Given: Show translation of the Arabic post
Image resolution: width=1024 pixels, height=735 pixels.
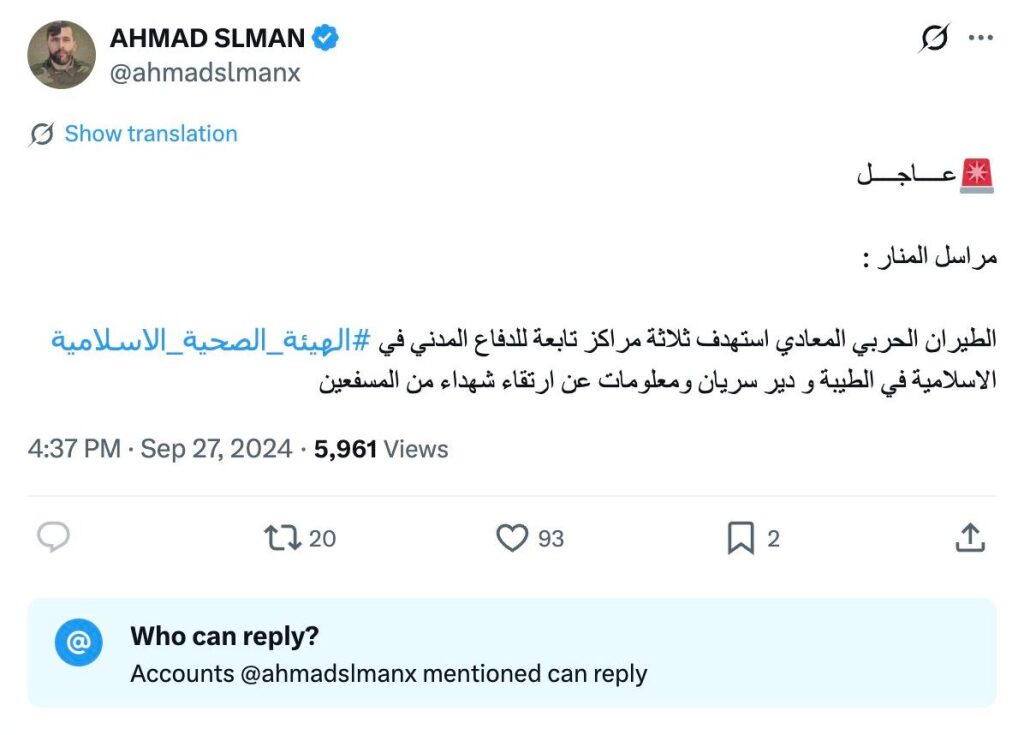Looking at the screenshot, I should 151,134.
